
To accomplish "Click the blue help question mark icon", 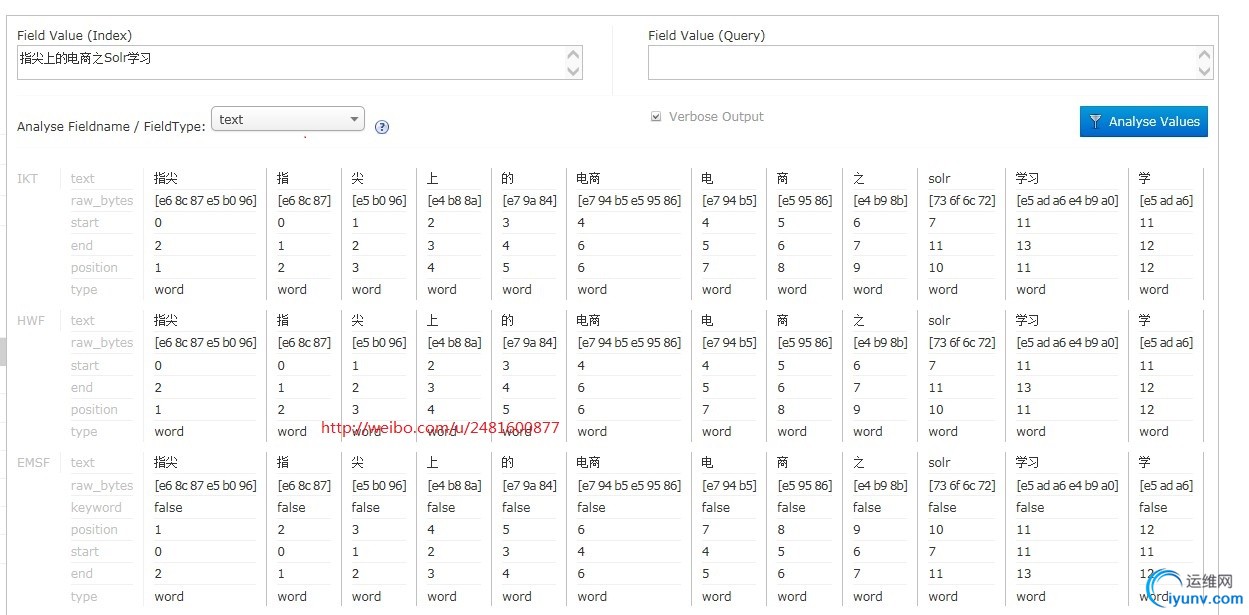I will click(x=381, y=127).
